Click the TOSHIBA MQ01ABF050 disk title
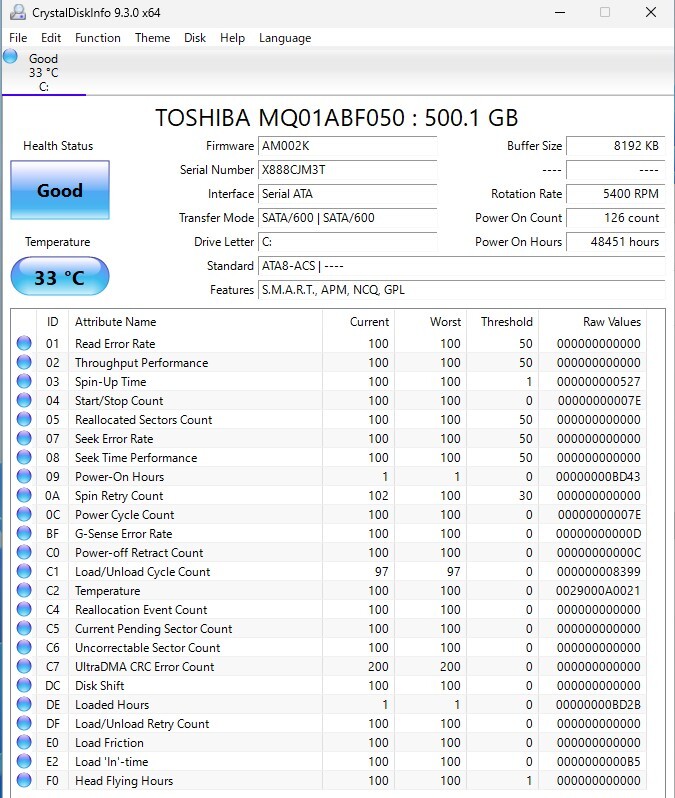Image resolution: width=675 pixels, height=798 pixels. 336,118
